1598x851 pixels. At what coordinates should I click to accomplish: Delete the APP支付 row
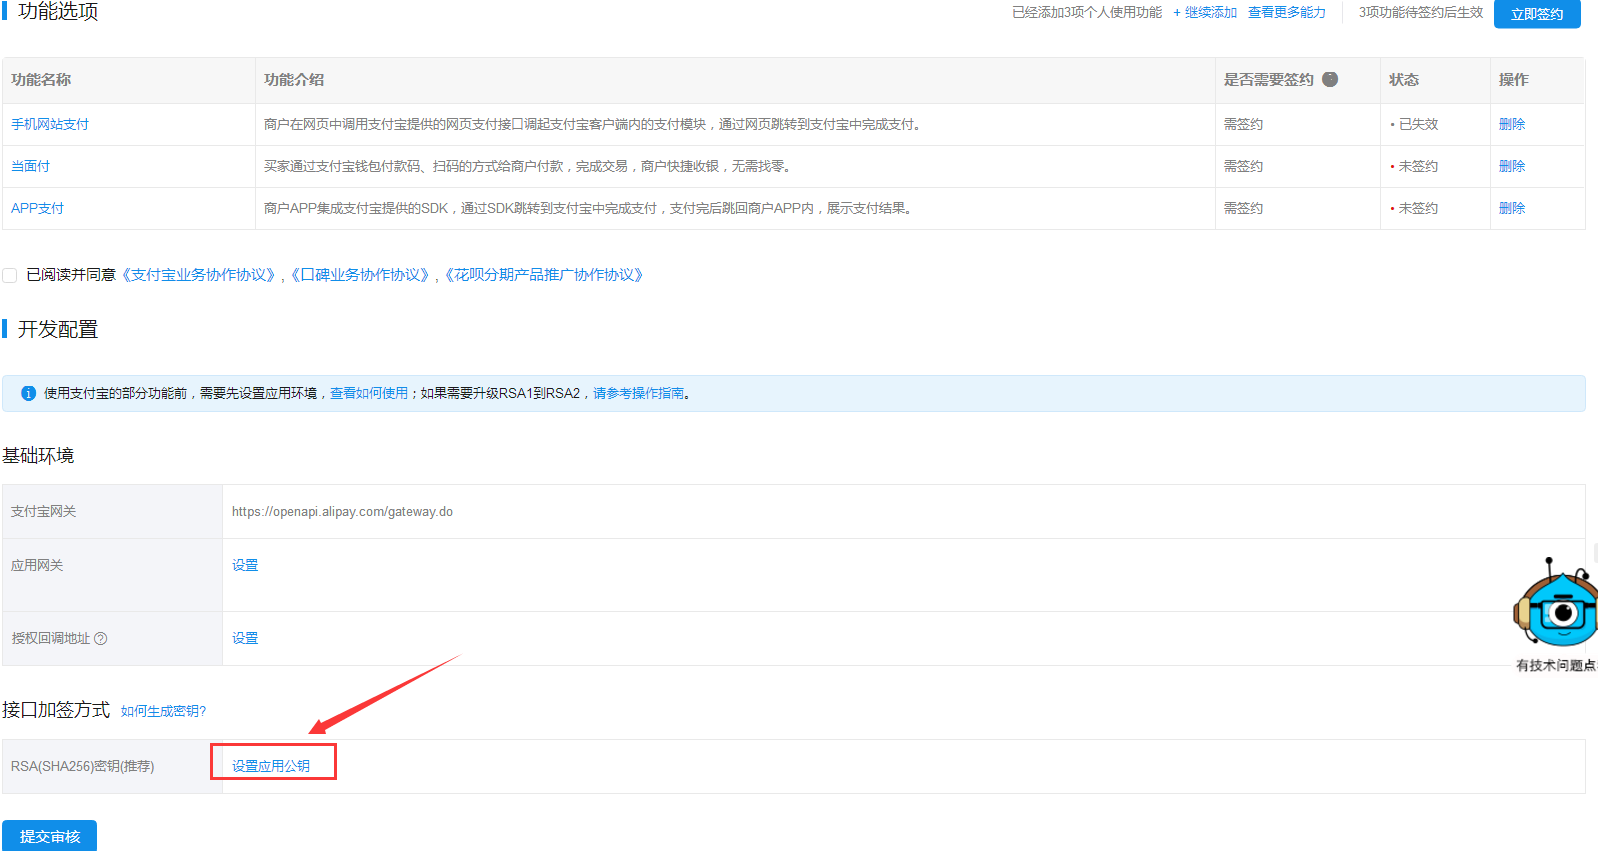tap(1512, 208)
